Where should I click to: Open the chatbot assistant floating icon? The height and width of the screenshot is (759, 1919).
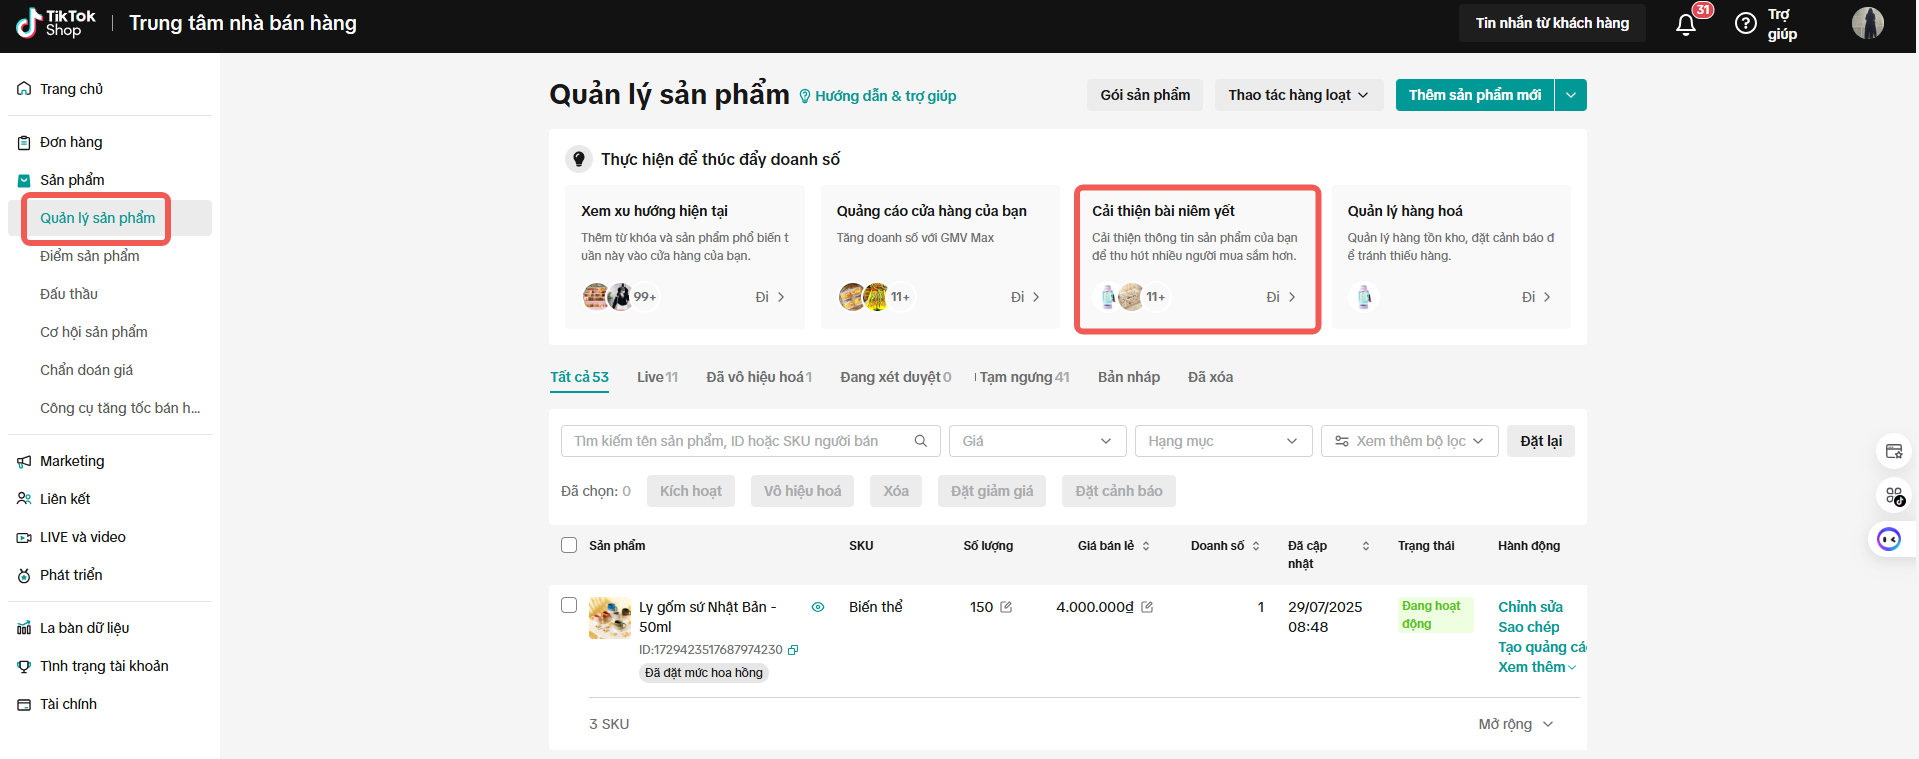1888,540
